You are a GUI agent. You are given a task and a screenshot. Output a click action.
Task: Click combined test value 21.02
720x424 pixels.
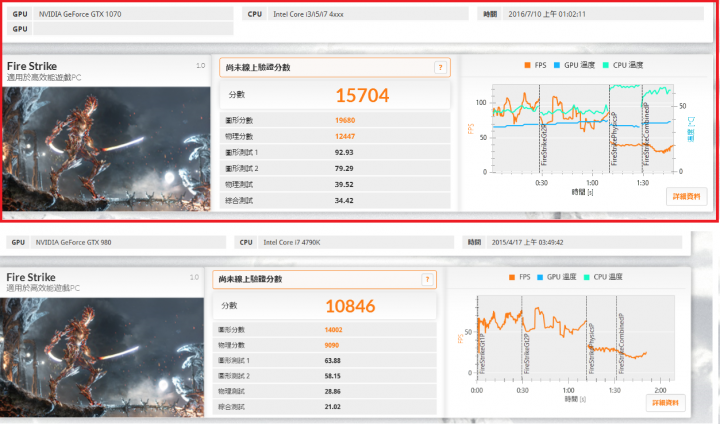click(x=332, y=407)
